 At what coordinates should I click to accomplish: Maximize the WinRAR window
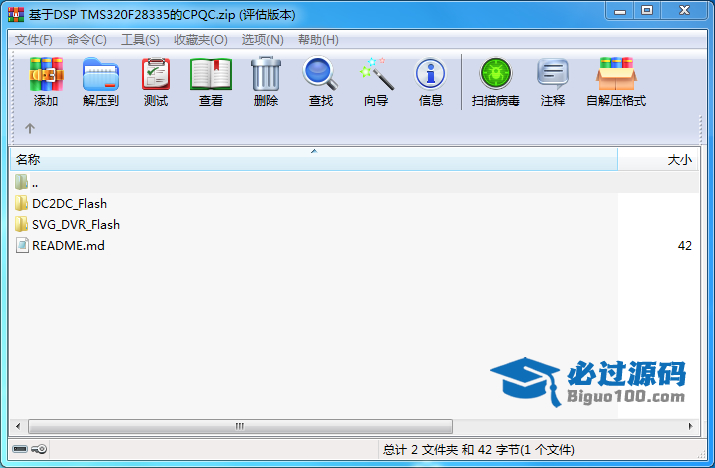[x=647, y=11]
